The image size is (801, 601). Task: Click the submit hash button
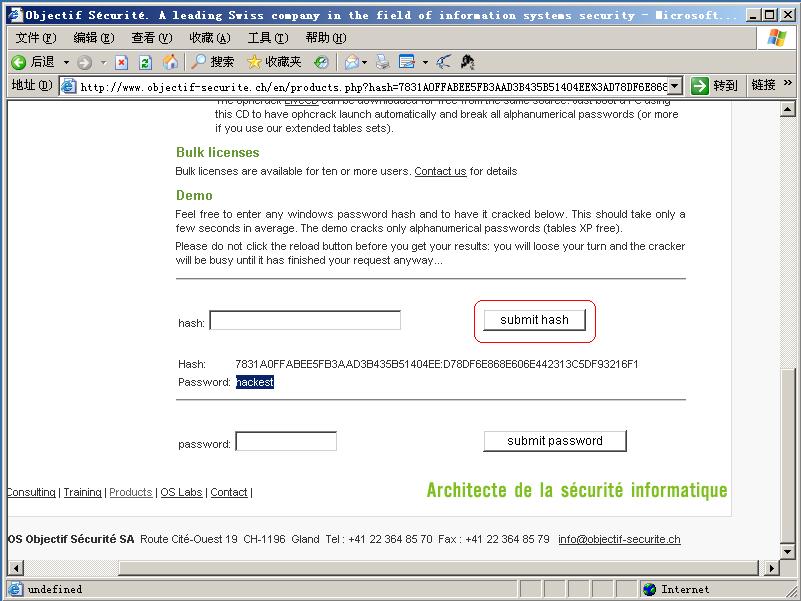(x=534, y=320)
